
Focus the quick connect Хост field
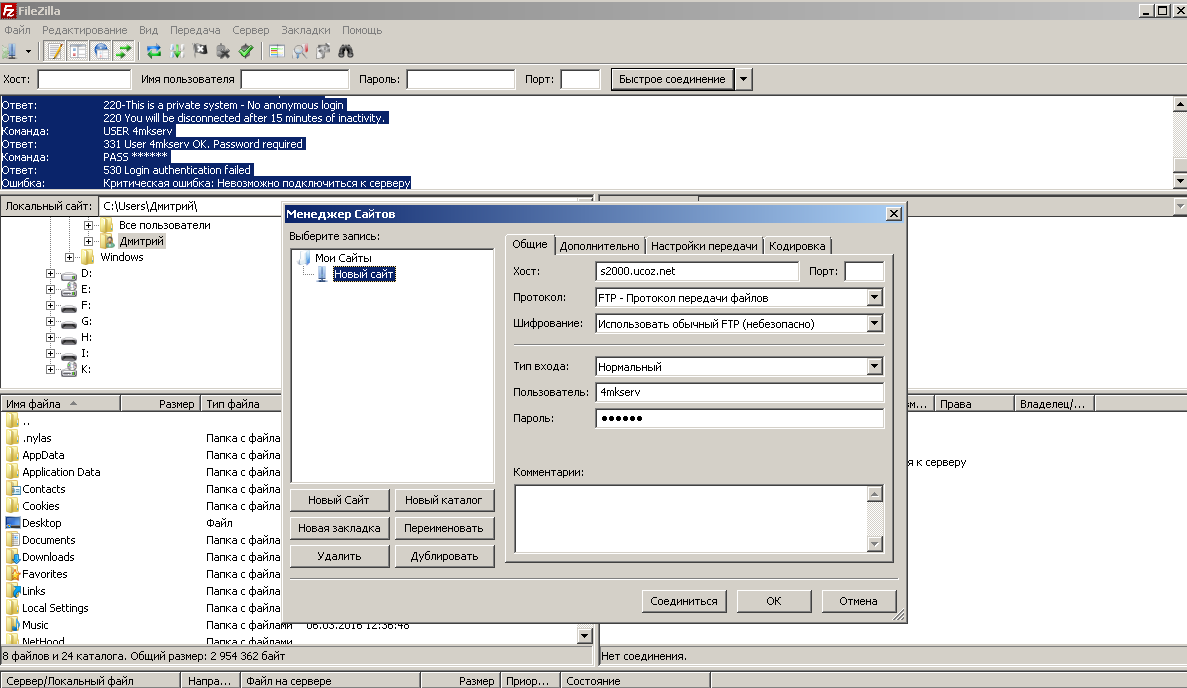pos(84,79)
